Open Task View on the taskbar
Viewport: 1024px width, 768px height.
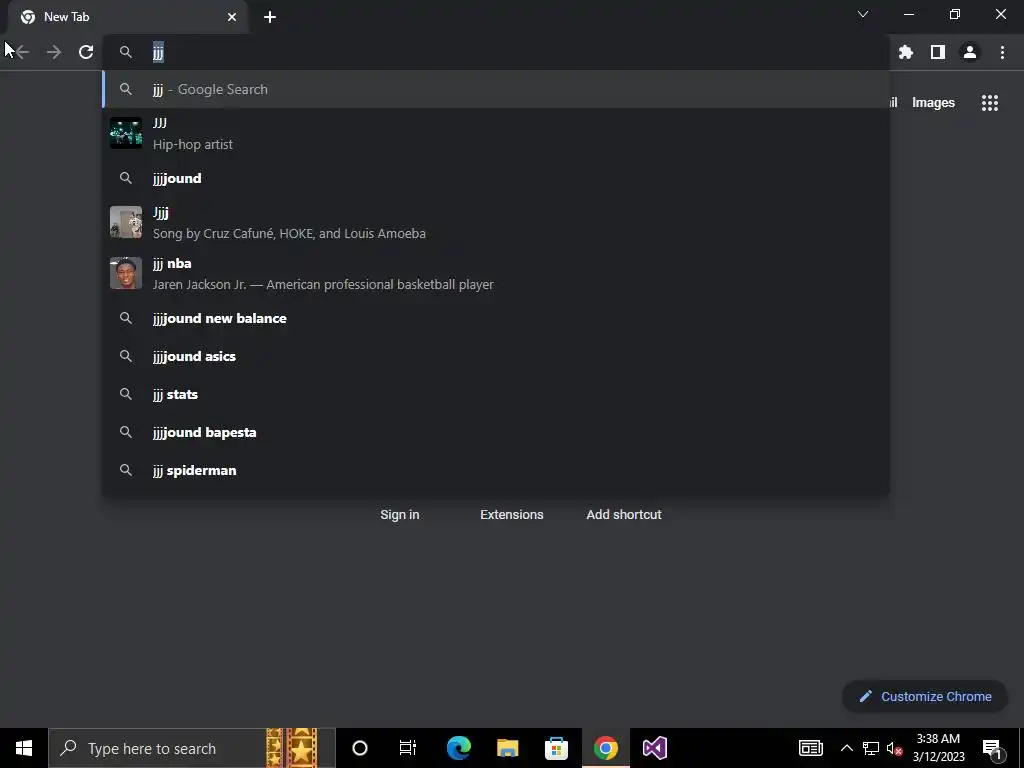[x=408, y=748]
